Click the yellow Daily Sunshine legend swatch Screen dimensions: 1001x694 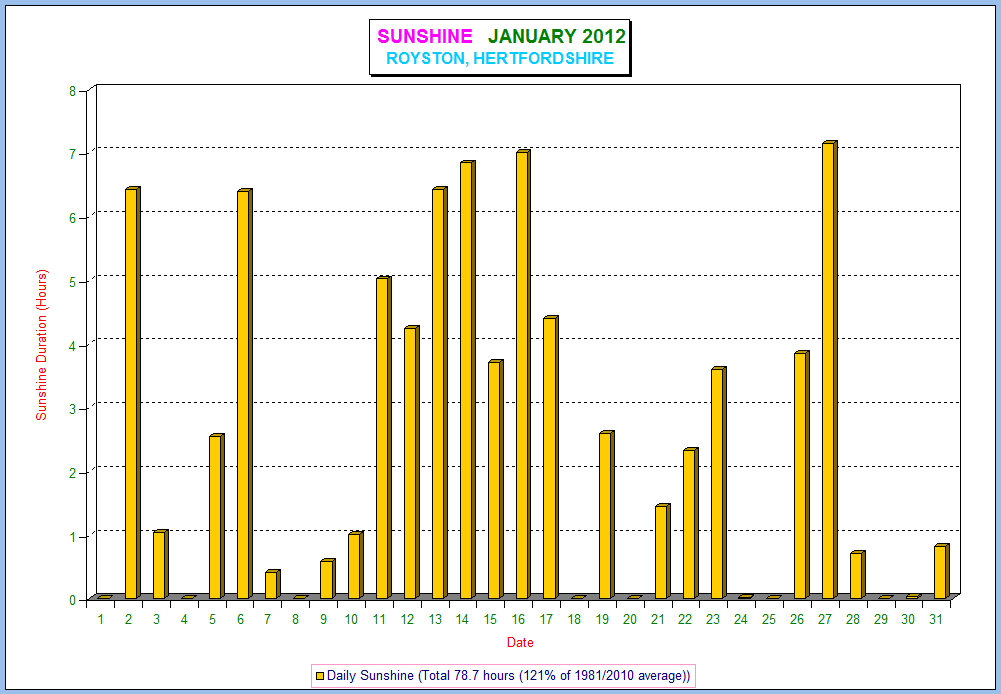320,675
